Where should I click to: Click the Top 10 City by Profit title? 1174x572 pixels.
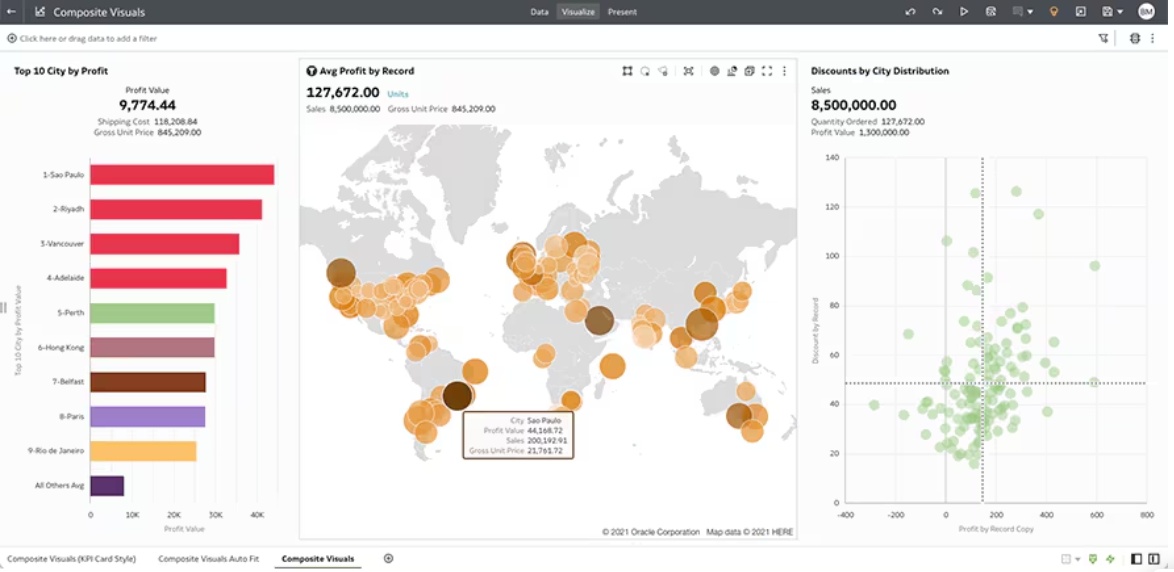[x=61, y=71]
